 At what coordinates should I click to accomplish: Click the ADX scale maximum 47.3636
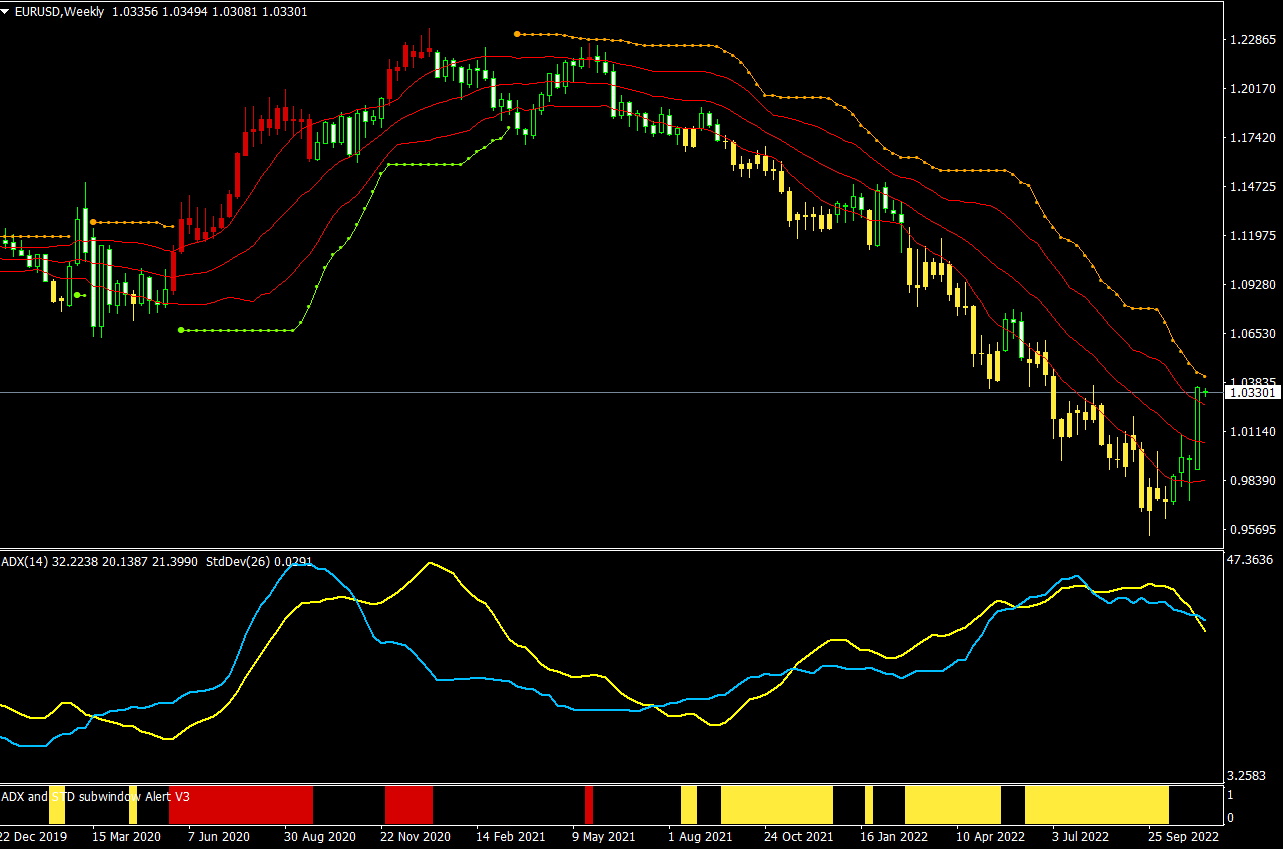pyautogui.click(x=1250, y=560)
